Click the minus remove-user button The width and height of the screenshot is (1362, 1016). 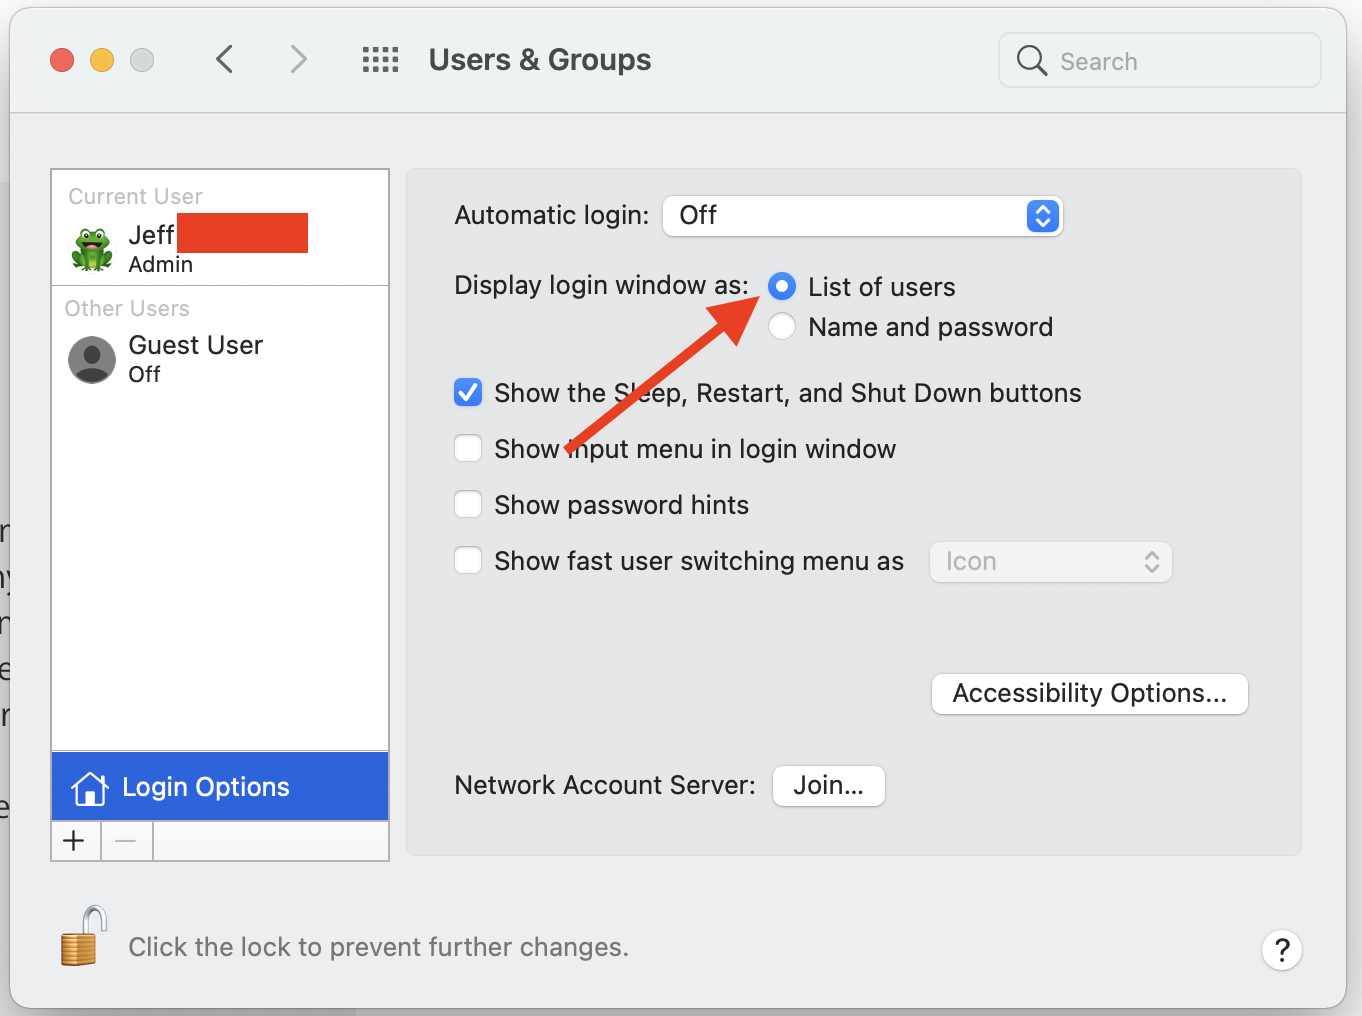[x=126, y=841]
